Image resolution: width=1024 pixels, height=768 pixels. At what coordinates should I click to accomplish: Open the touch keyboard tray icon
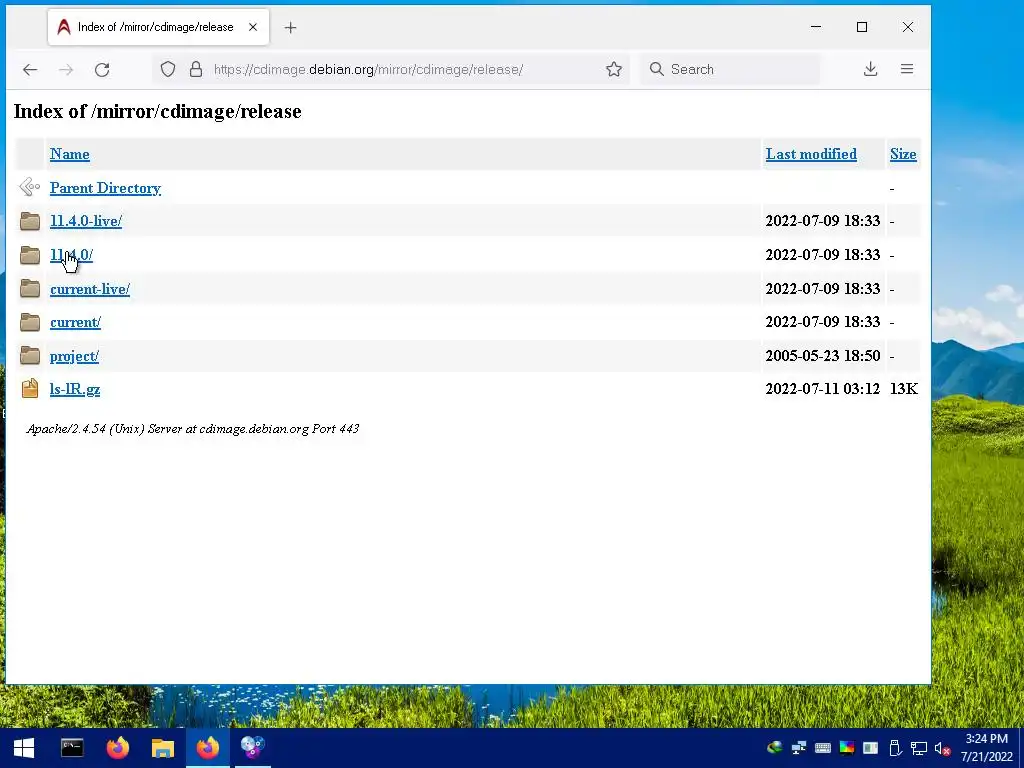823,748
